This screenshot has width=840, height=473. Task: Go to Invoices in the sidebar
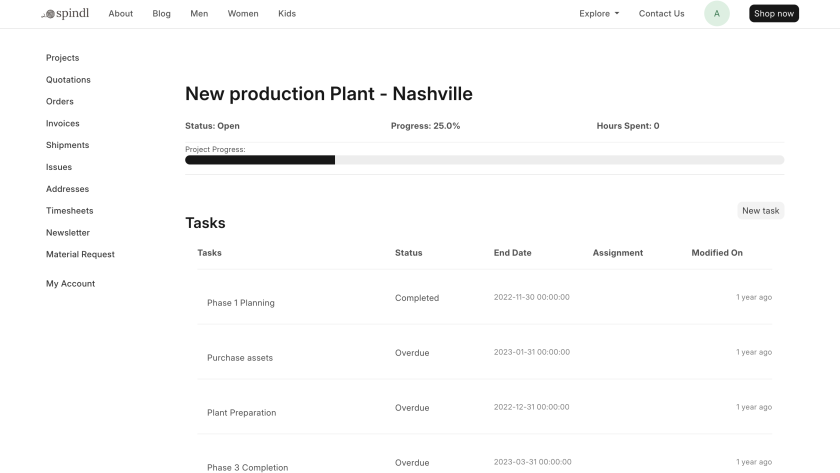point(62,123)
